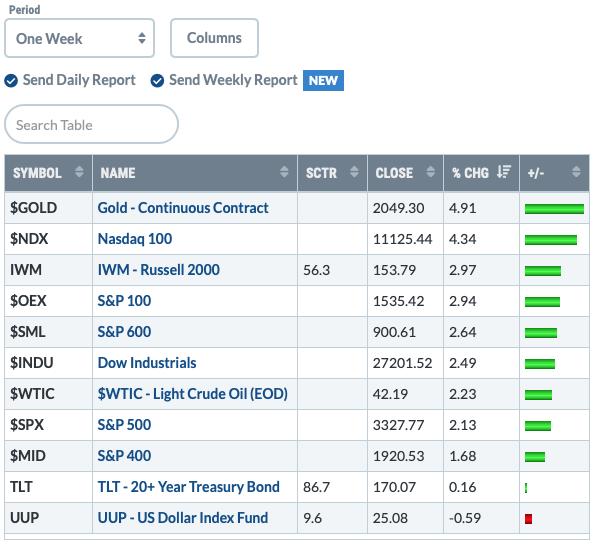Open Dow Industrials link

point(147,363)
